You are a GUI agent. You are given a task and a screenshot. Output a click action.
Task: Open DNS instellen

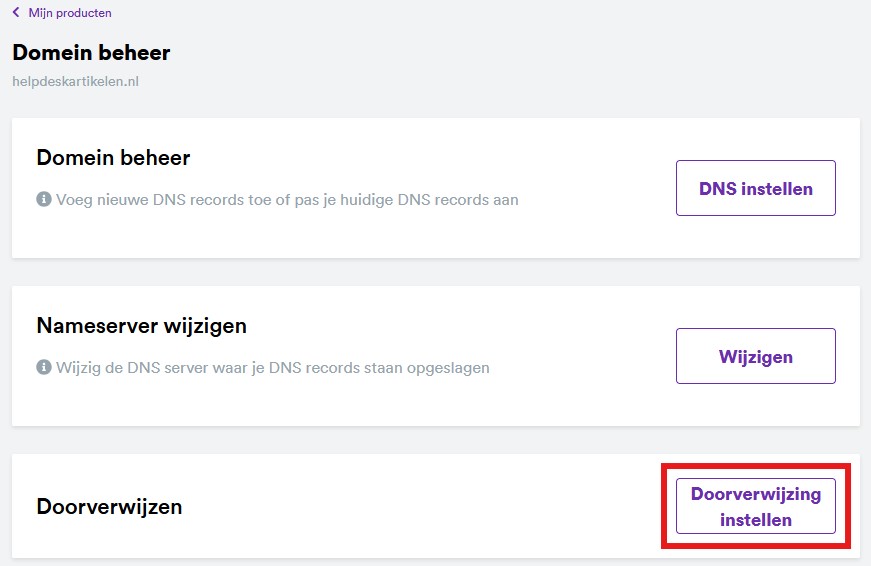[755, 188]
